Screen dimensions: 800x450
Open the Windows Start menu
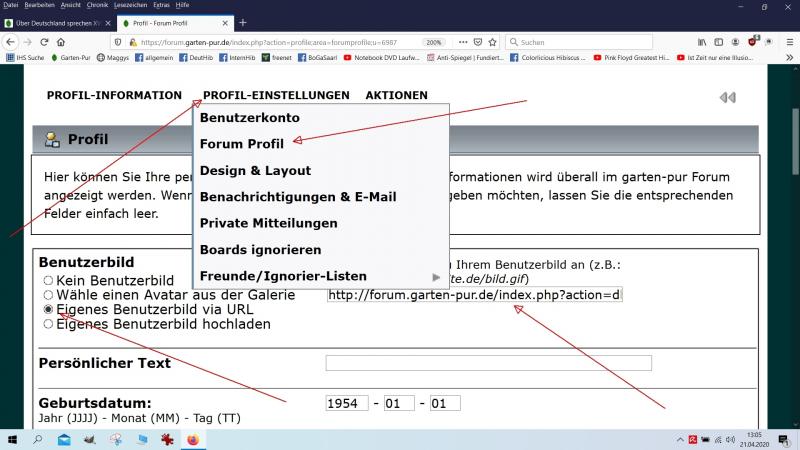coord(13,439)
